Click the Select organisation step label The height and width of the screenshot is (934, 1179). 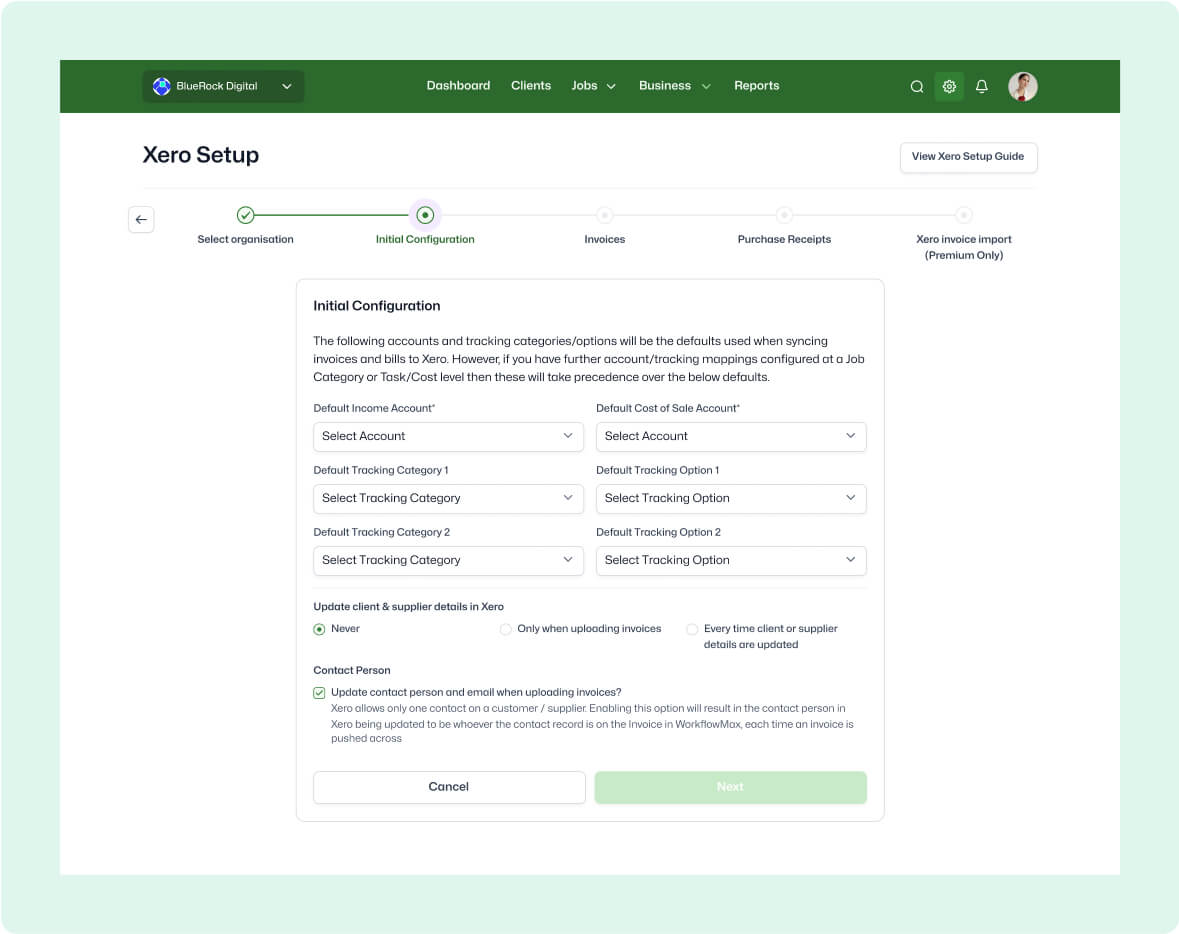pos(245,239)
